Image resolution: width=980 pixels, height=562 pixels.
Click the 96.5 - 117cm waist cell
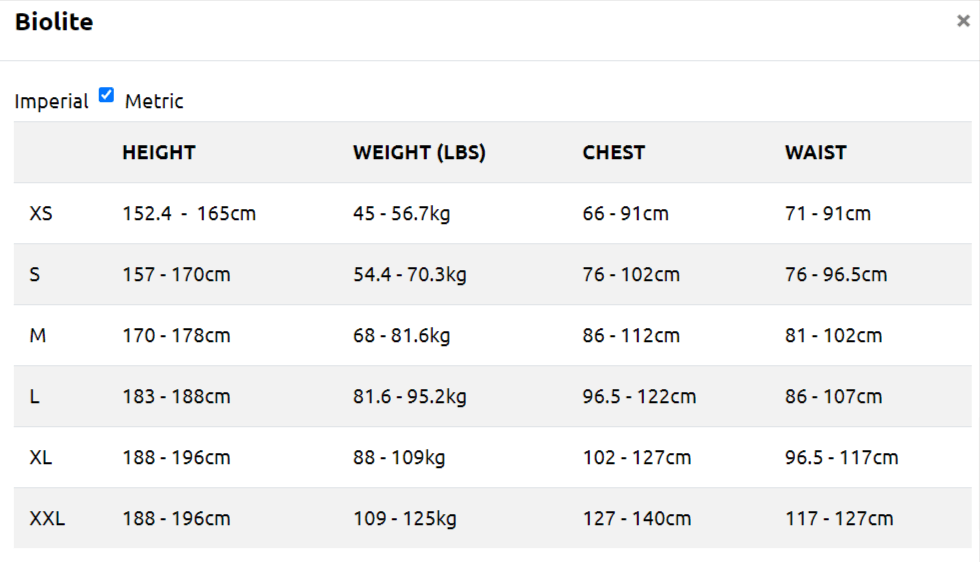[841, 457]
